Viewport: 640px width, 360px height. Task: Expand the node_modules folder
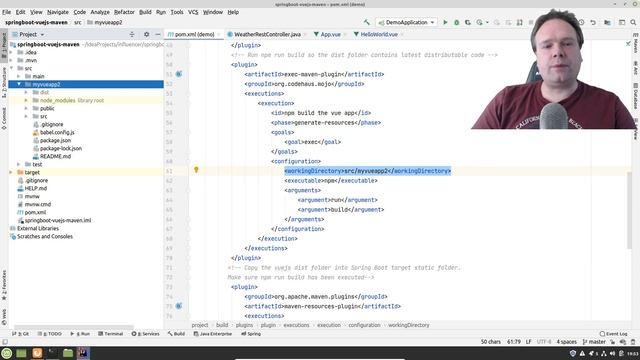[26, 100]
